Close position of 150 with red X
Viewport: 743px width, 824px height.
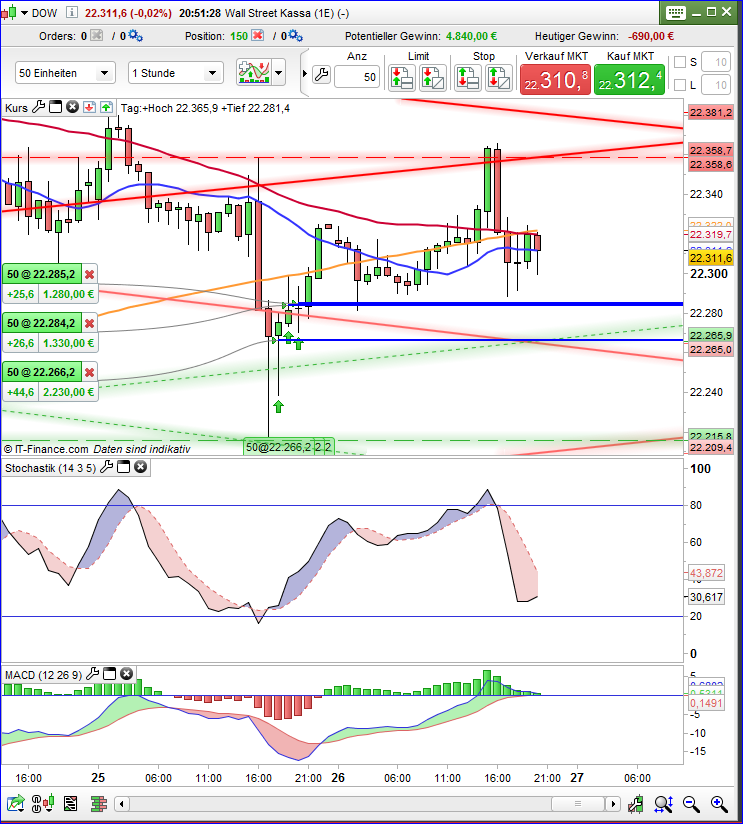(x=257, y=36)
